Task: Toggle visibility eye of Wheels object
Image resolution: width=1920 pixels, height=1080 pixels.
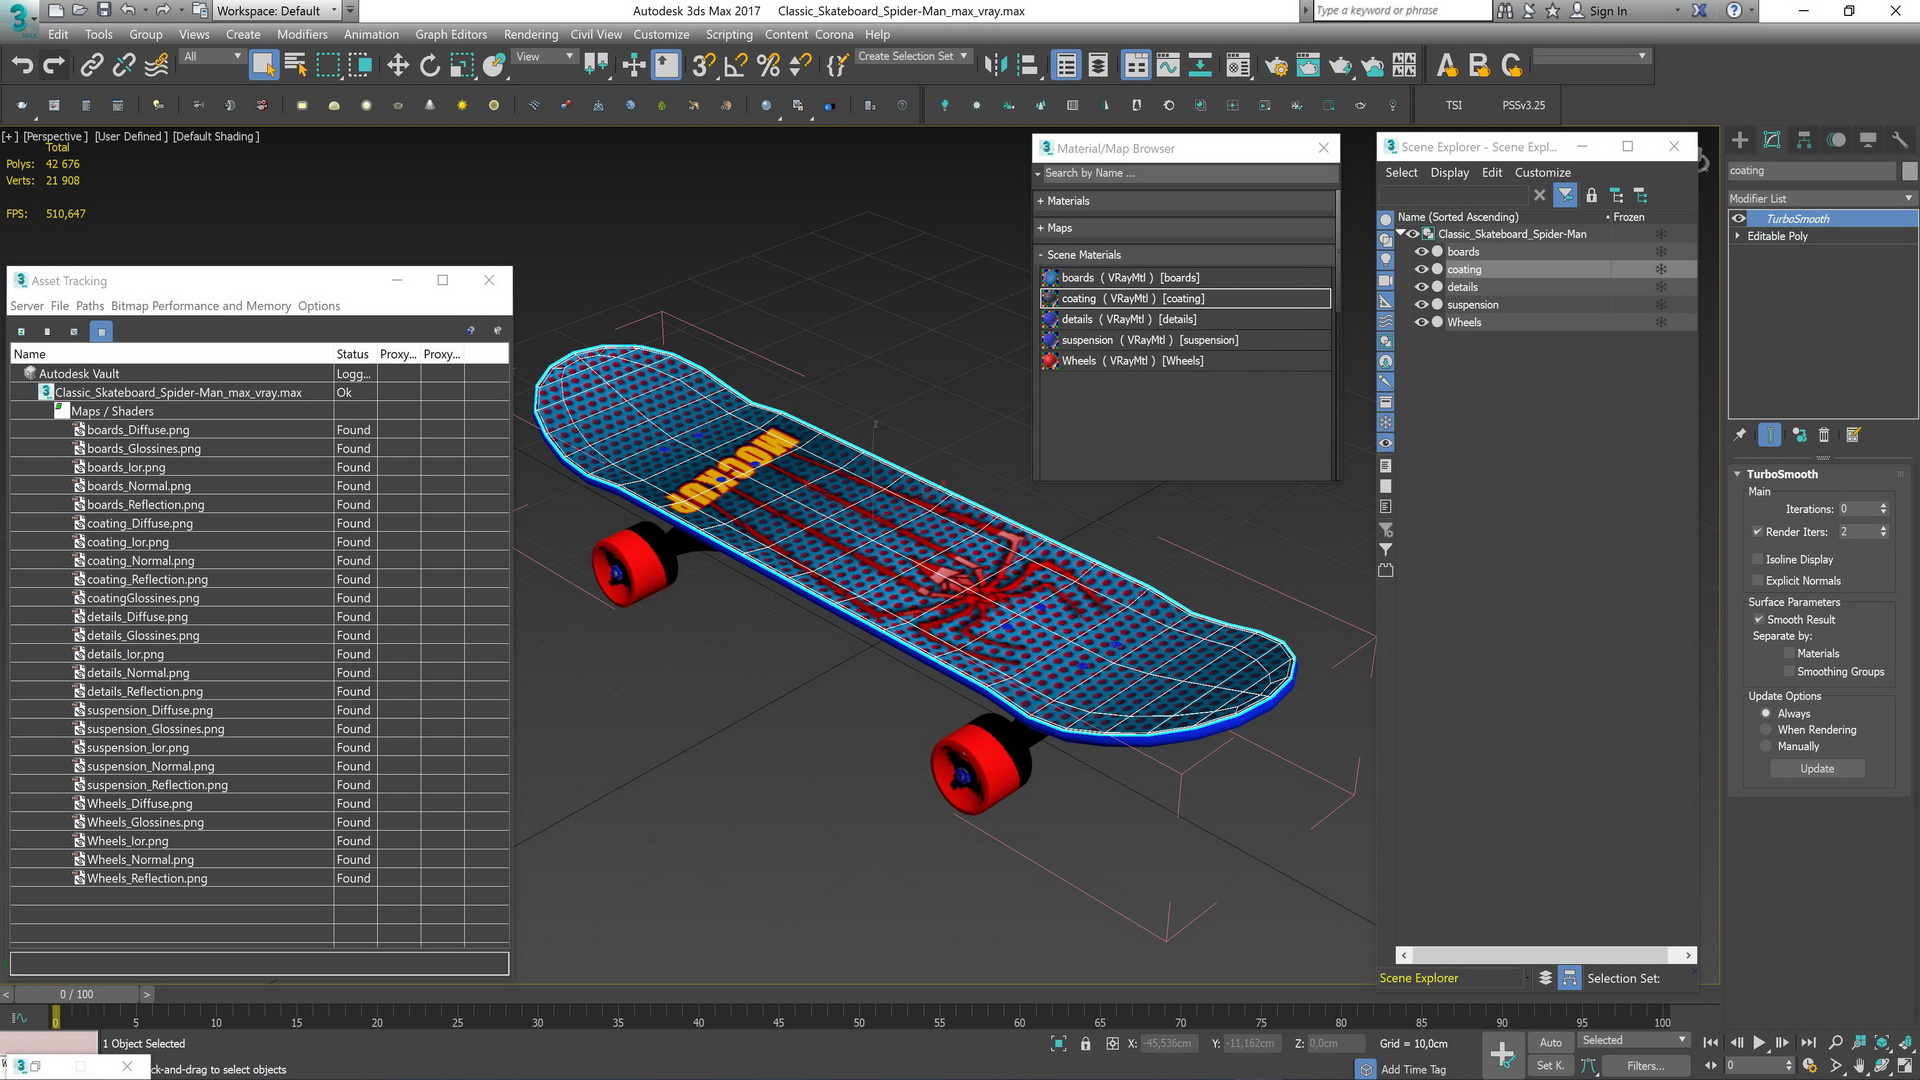Action: point(1421,322)
